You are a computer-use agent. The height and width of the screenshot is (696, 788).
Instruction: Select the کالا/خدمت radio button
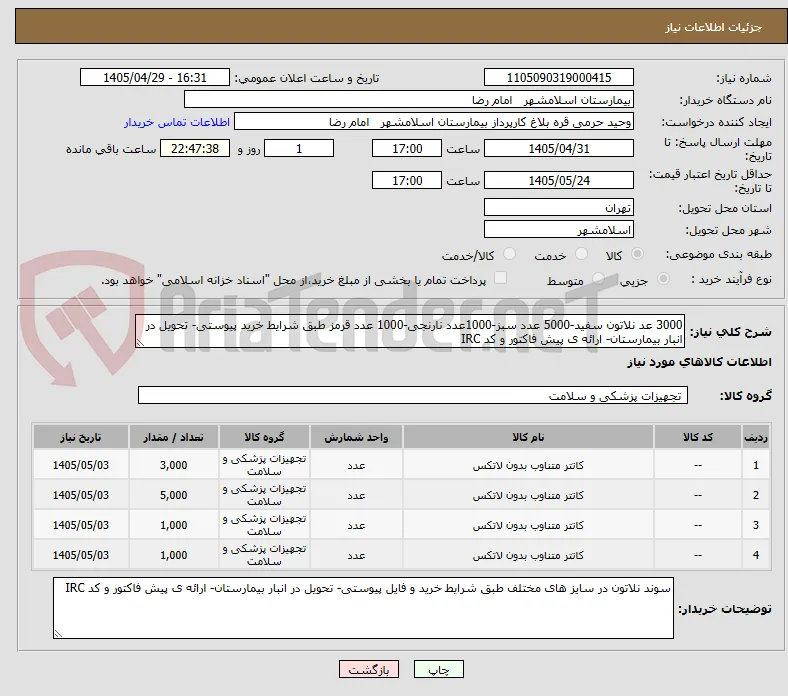[510, 254]
